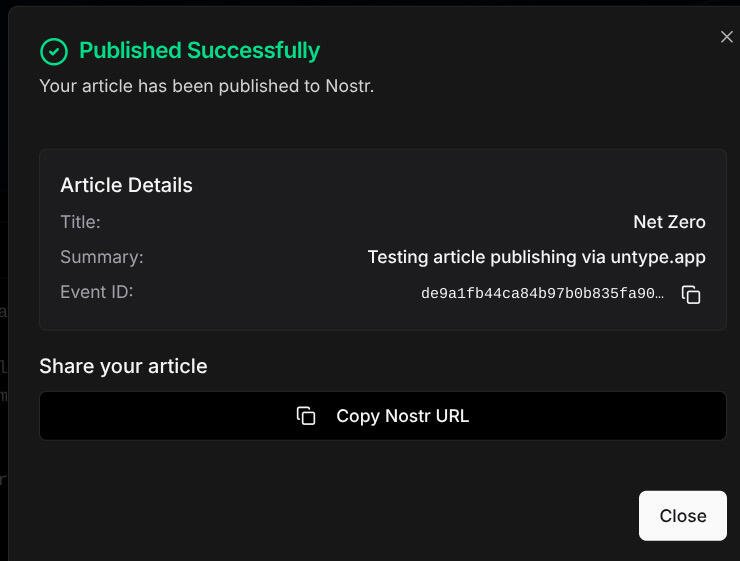
Task: Click the ellipsis ending the Event ID
Action: 659,295
